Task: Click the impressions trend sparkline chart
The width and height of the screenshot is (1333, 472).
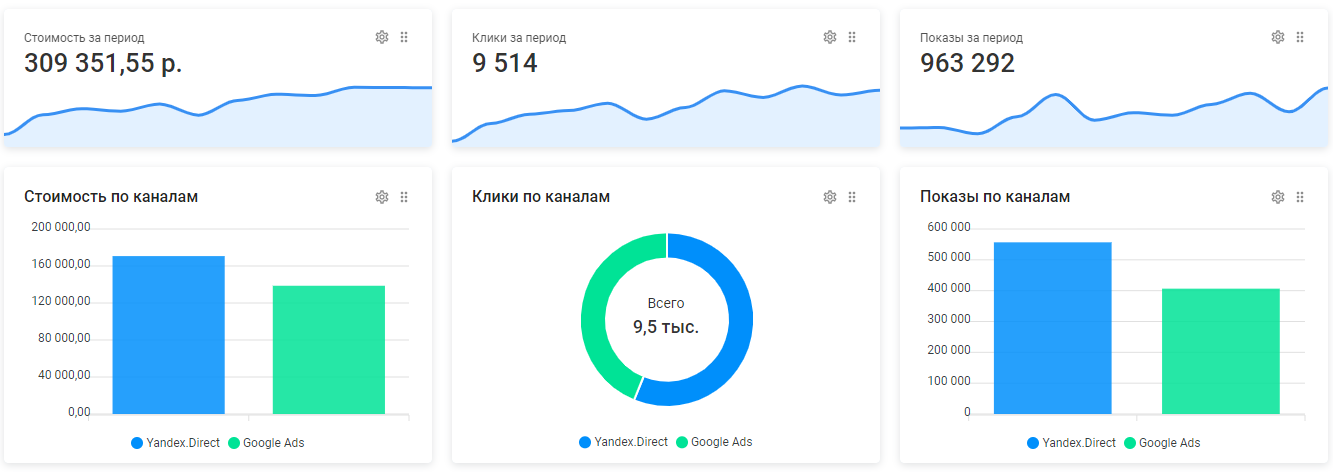Action: pyautogui.click(x=1114, y=115)
